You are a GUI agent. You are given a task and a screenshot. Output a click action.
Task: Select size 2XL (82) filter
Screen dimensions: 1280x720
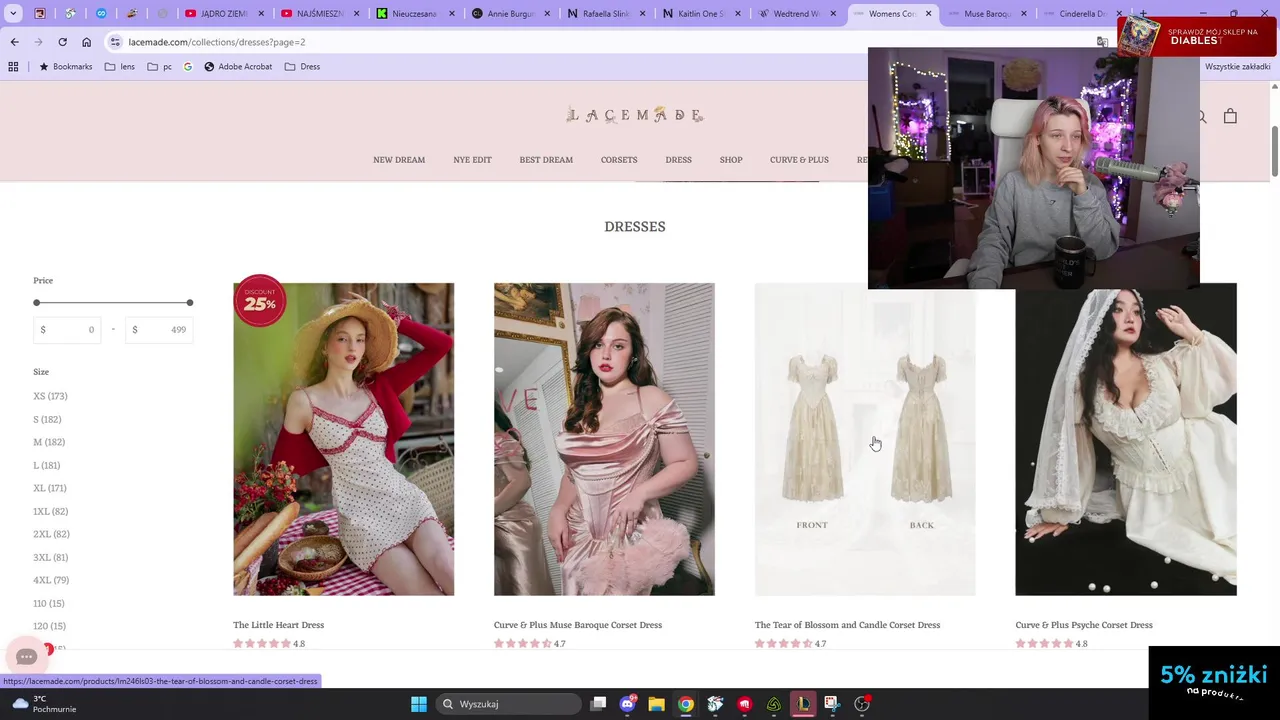click(51, 534)
